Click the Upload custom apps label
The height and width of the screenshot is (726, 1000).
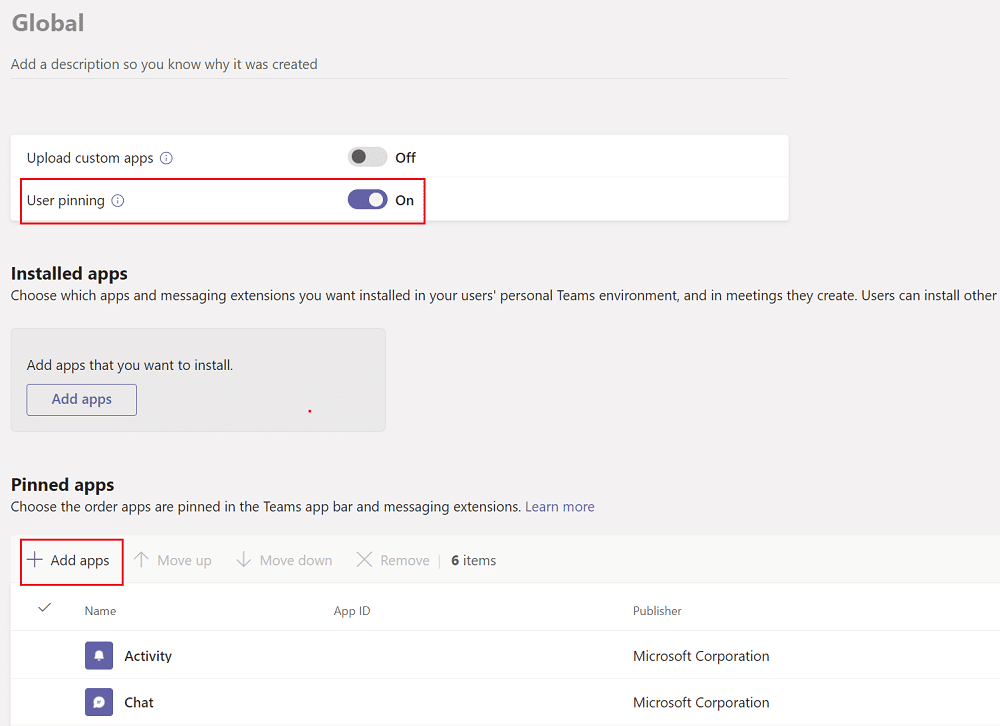coord(90,158)
